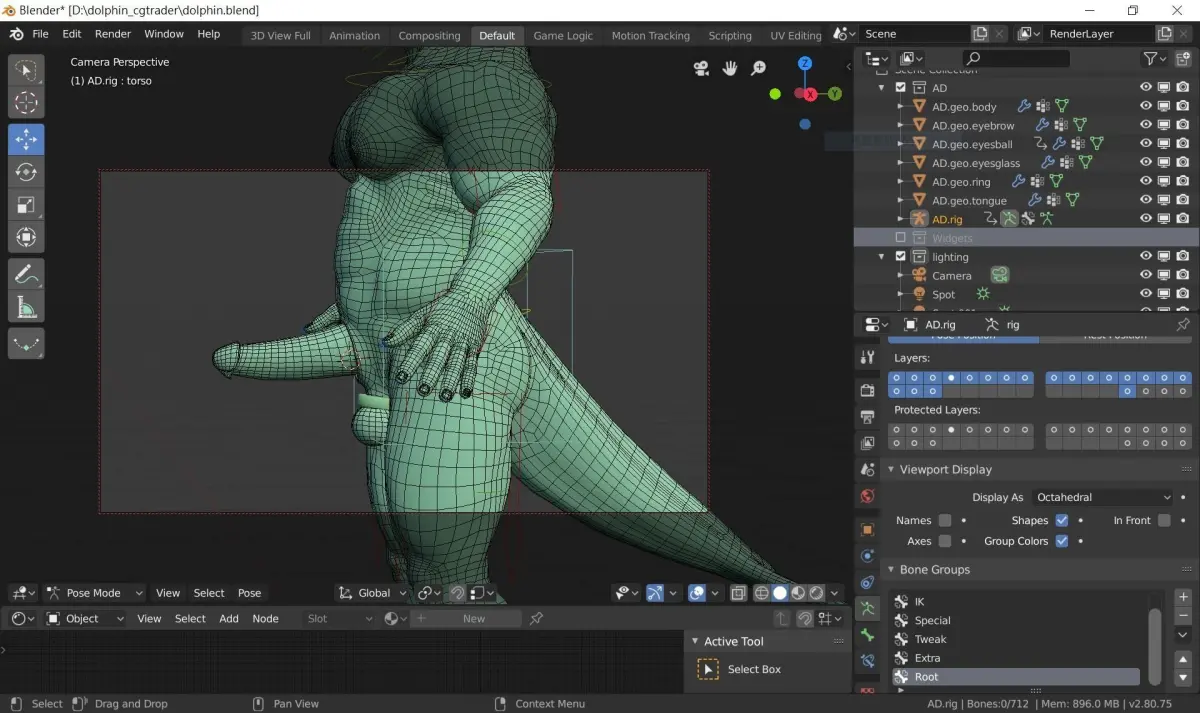Screen dimensions: 1200x713
Task: Switch to the Scripting workspace tab
Action: [730, 35]
